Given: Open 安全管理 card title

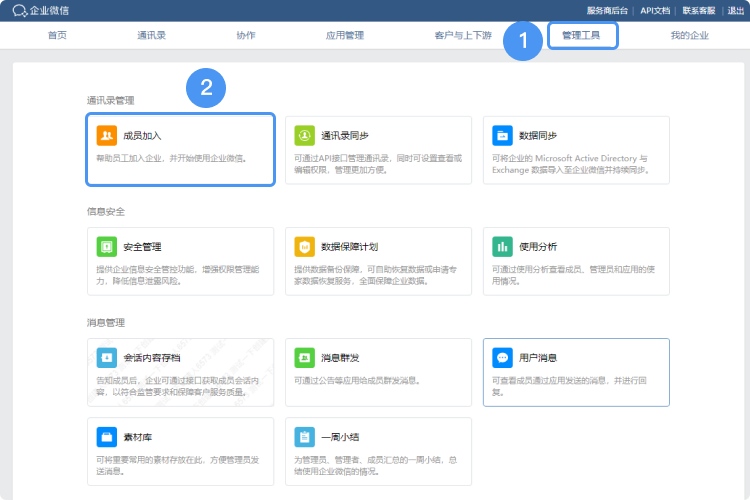Looking at the screenshot, I should [142, 247].
